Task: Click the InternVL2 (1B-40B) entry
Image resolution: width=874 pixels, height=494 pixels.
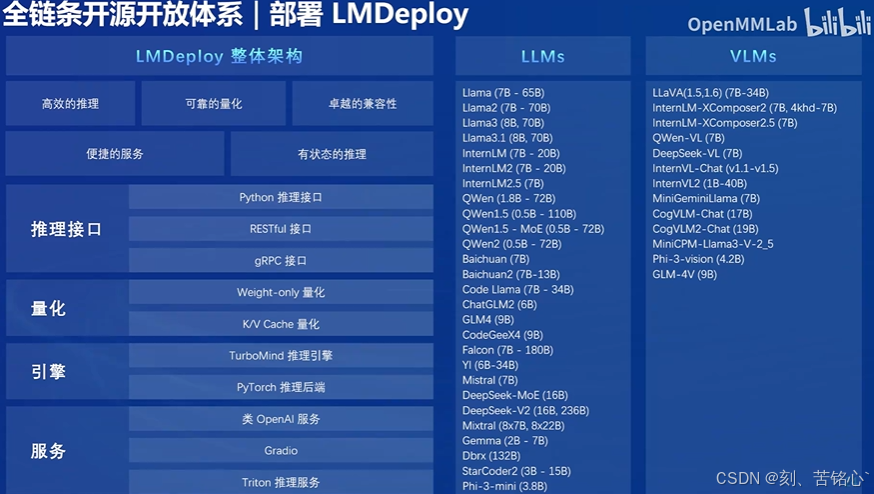Action: (x=700, y=183)
